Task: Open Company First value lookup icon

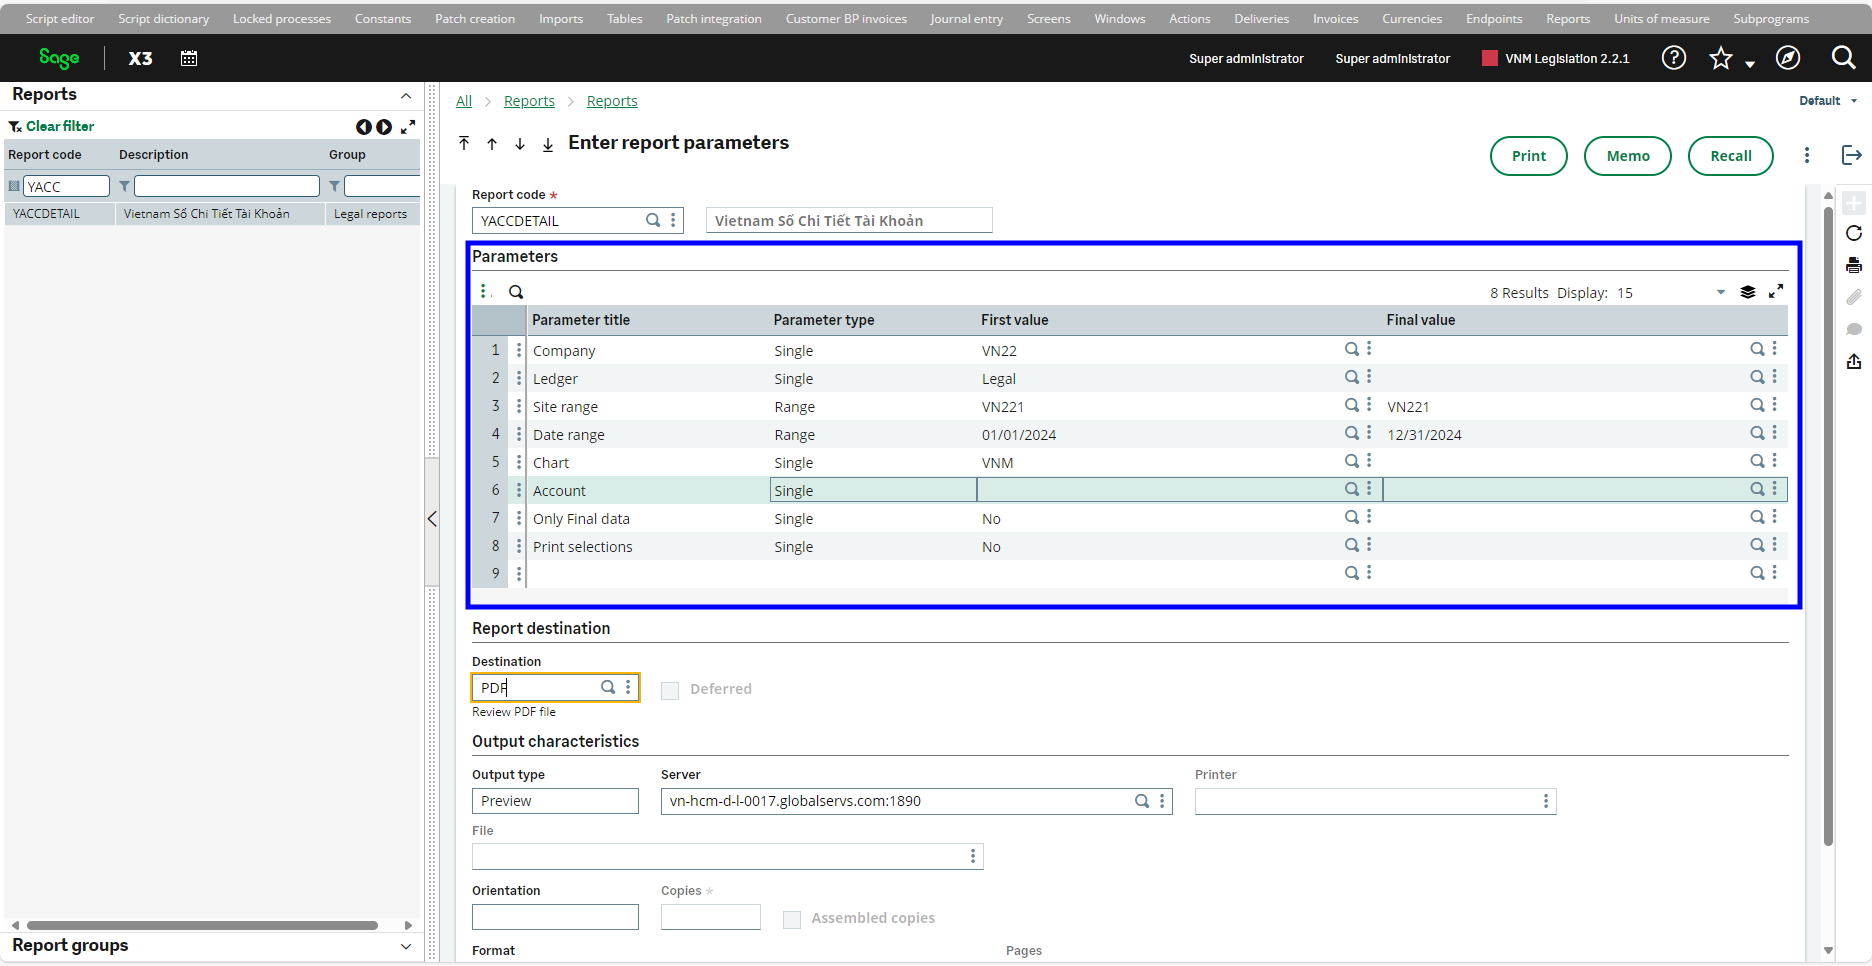Action: [1351, 349]
